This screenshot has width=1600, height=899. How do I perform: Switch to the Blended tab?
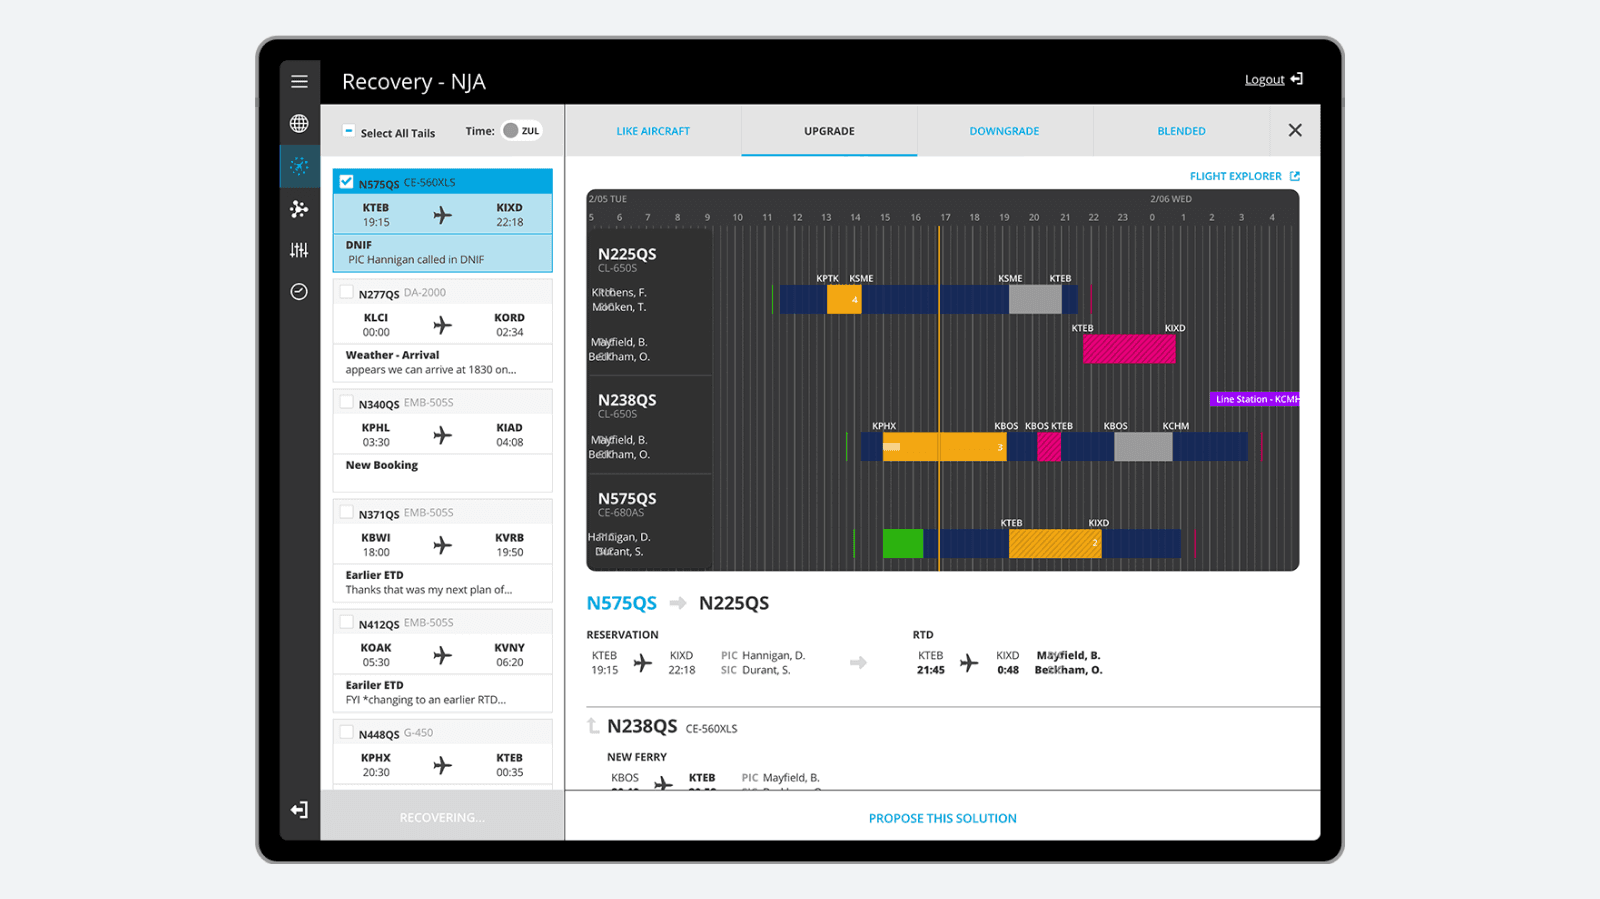pyautogui.click(x=1181, y=131)
